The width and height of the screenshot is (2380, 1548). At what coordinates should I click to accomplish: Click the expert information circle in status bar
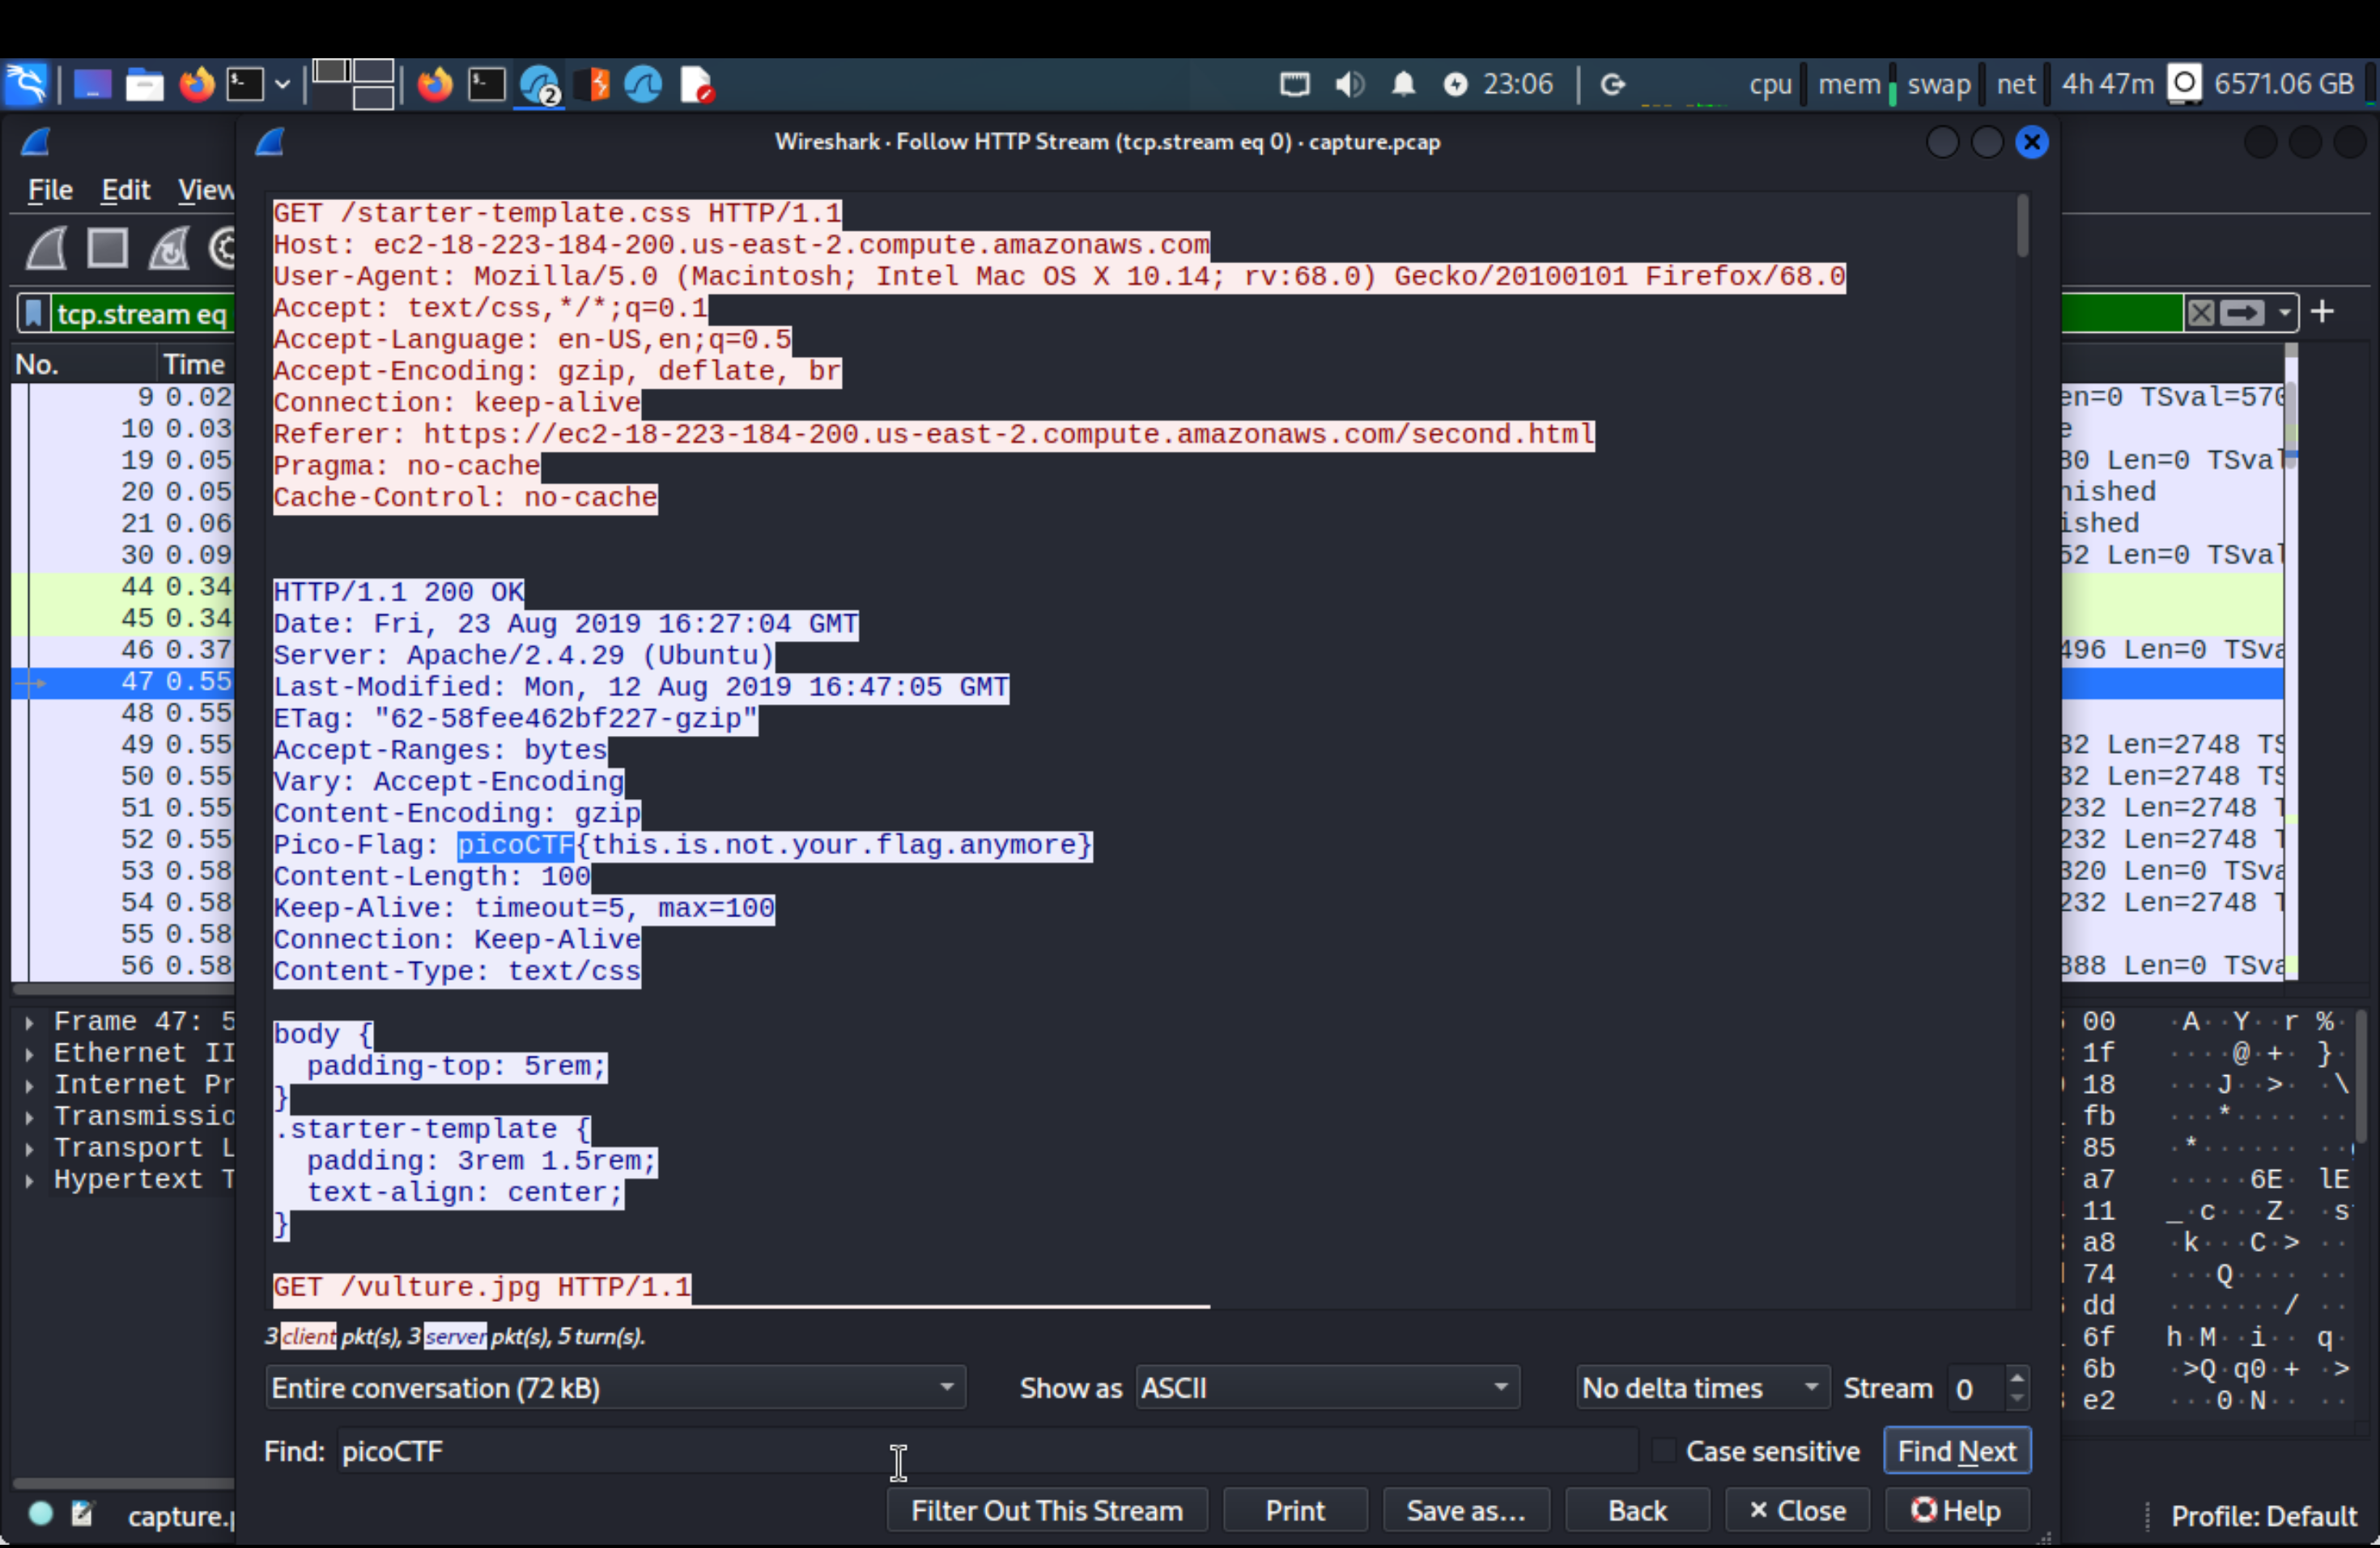pos(41,1513)
